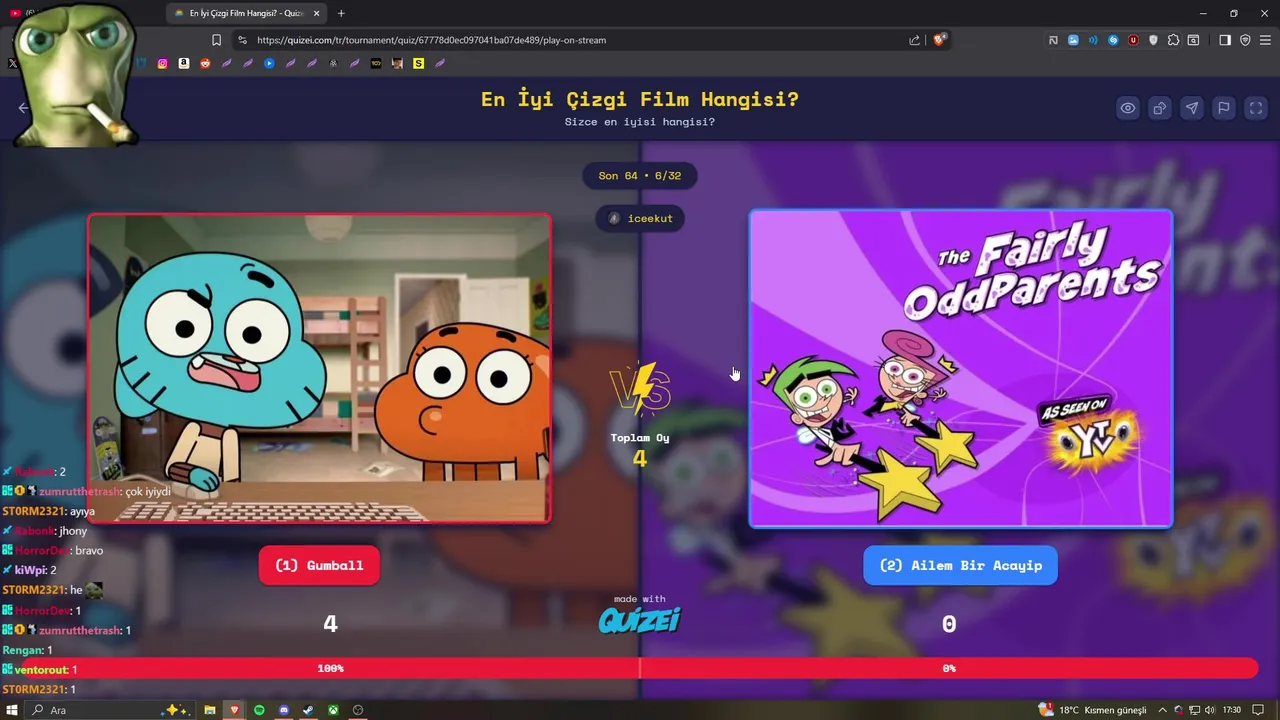Screen dimensions: 1280x720
Task: Click the volume icon in system tray
Action: click(1210, 710)
